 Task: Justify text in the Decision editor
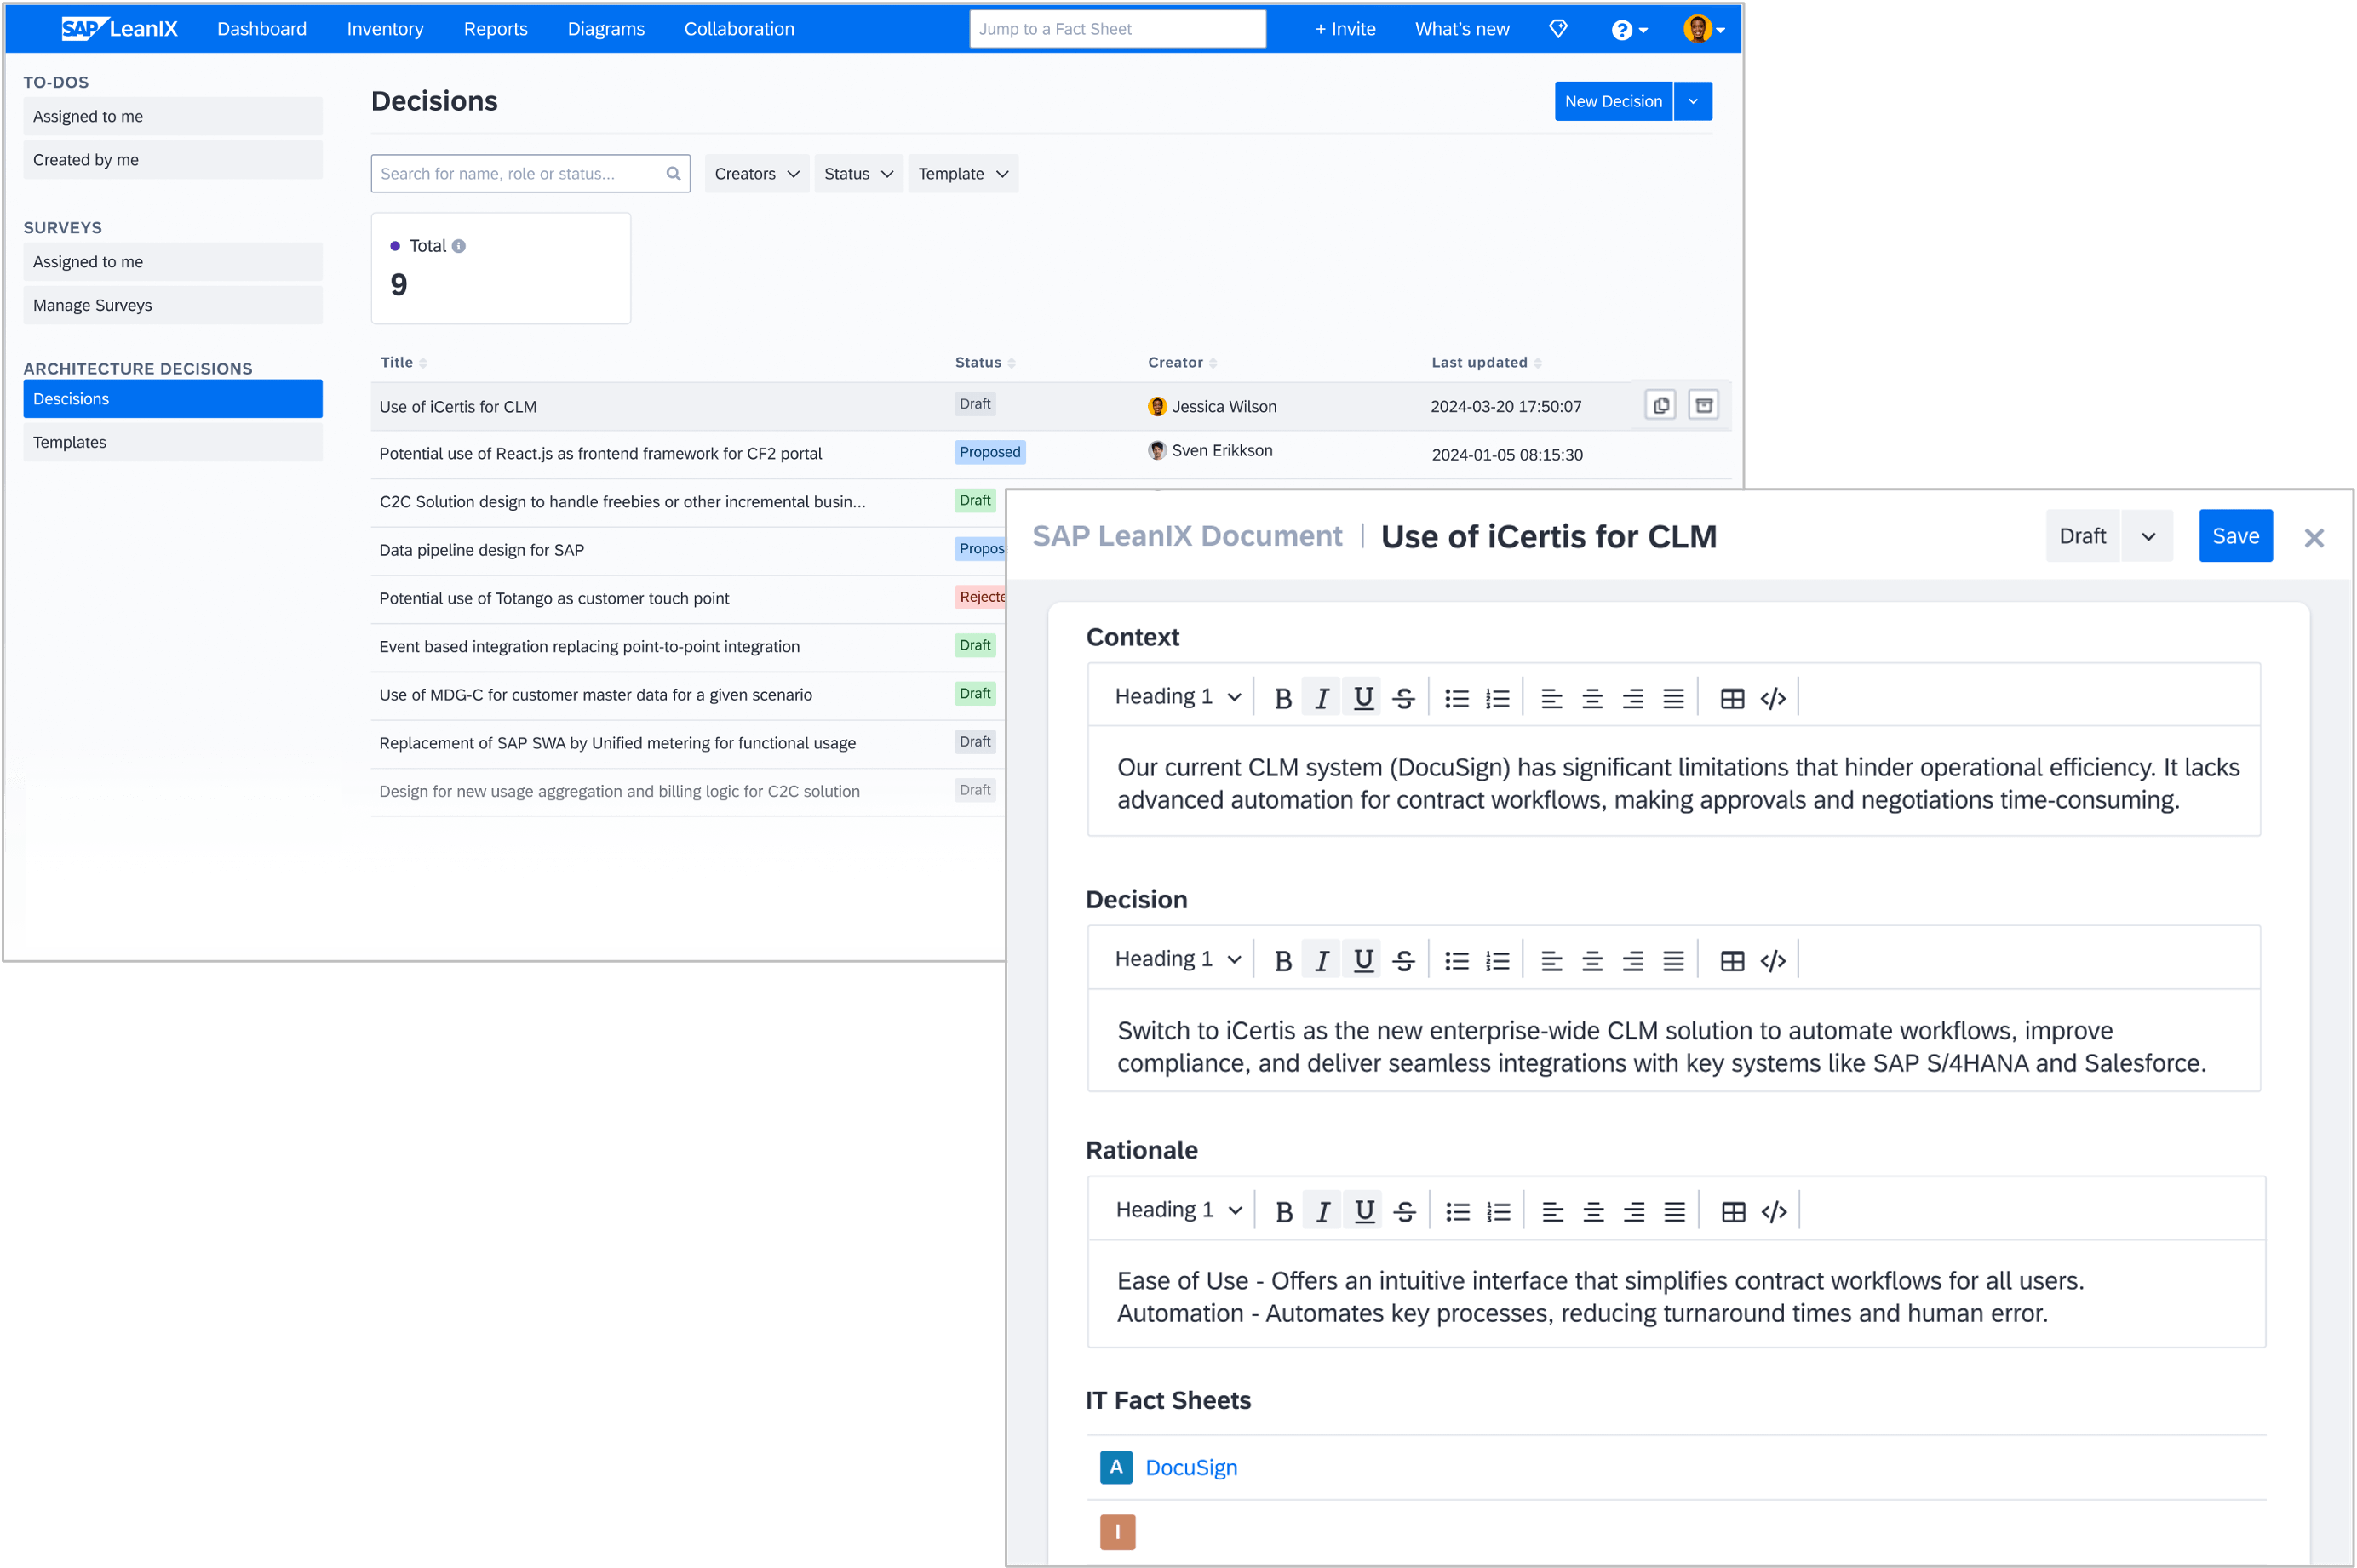1673,961
